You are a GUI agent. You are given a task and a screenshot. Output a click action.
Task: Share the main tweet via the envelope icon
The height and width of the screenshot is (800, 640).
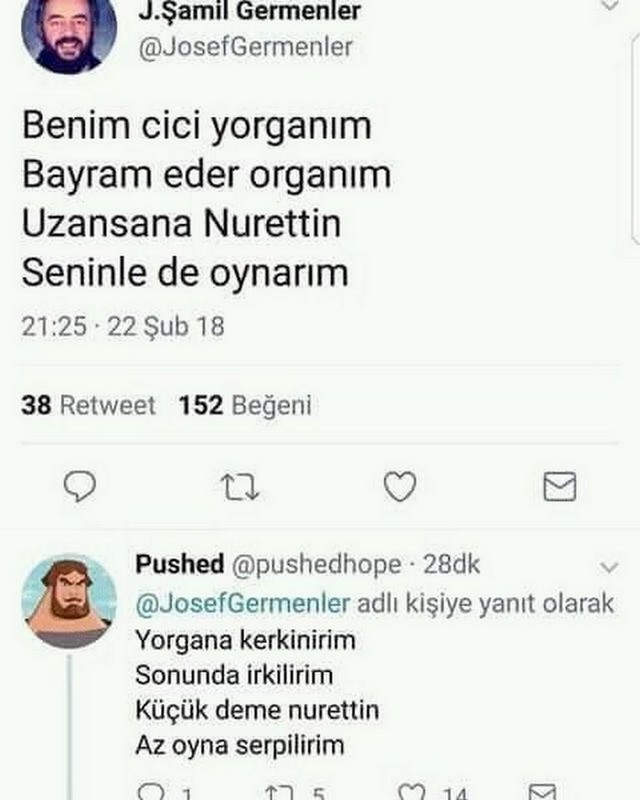[x=559, y=486]
